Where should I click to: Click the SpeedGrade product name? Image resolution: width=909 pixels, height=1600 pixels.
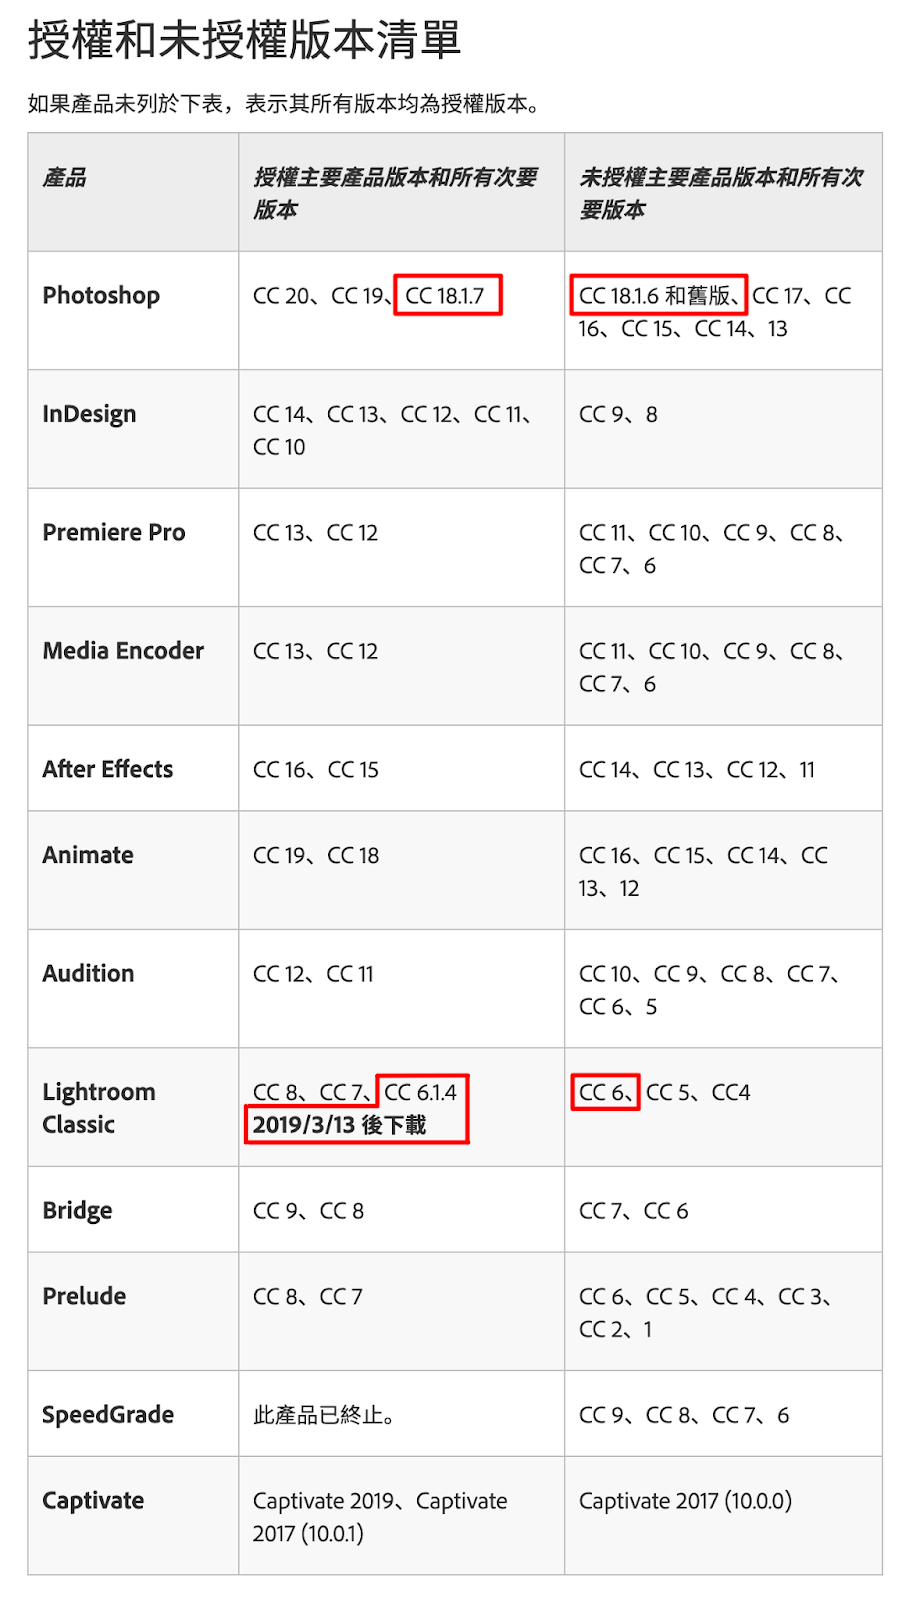[108, 1415]
